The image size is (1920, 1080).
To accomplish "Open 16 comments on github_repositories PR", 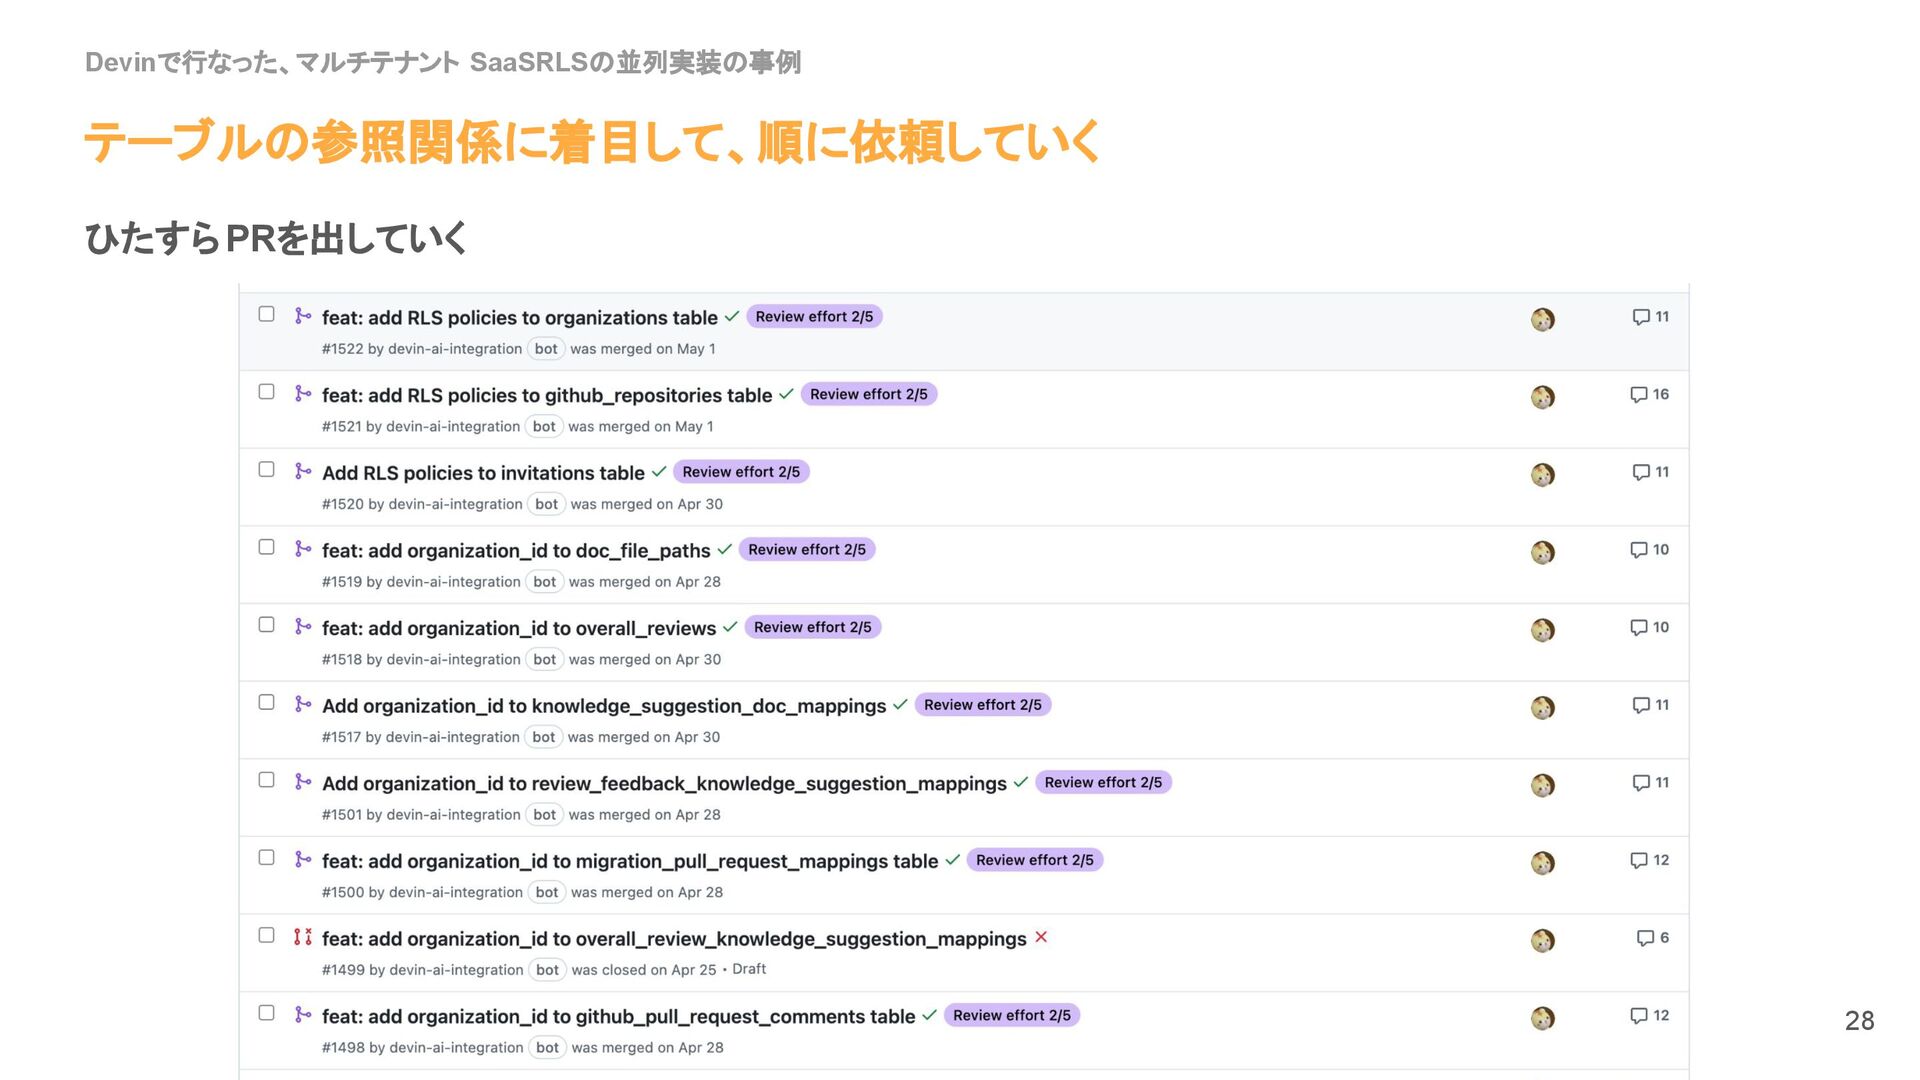I will coord(1650,394).
